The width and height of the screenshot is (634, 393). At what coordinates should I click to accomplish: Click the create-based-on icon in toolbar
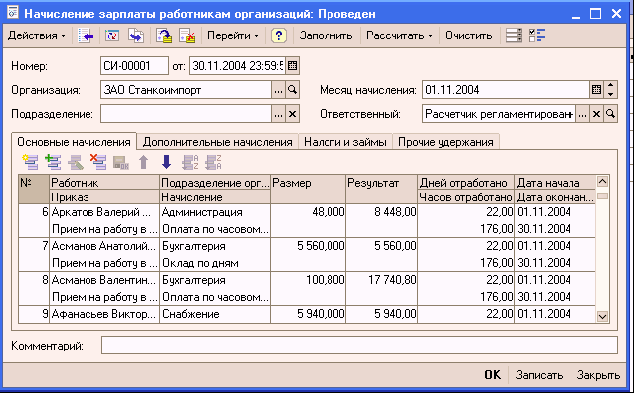pyautogui.click(x=136, y=36)
